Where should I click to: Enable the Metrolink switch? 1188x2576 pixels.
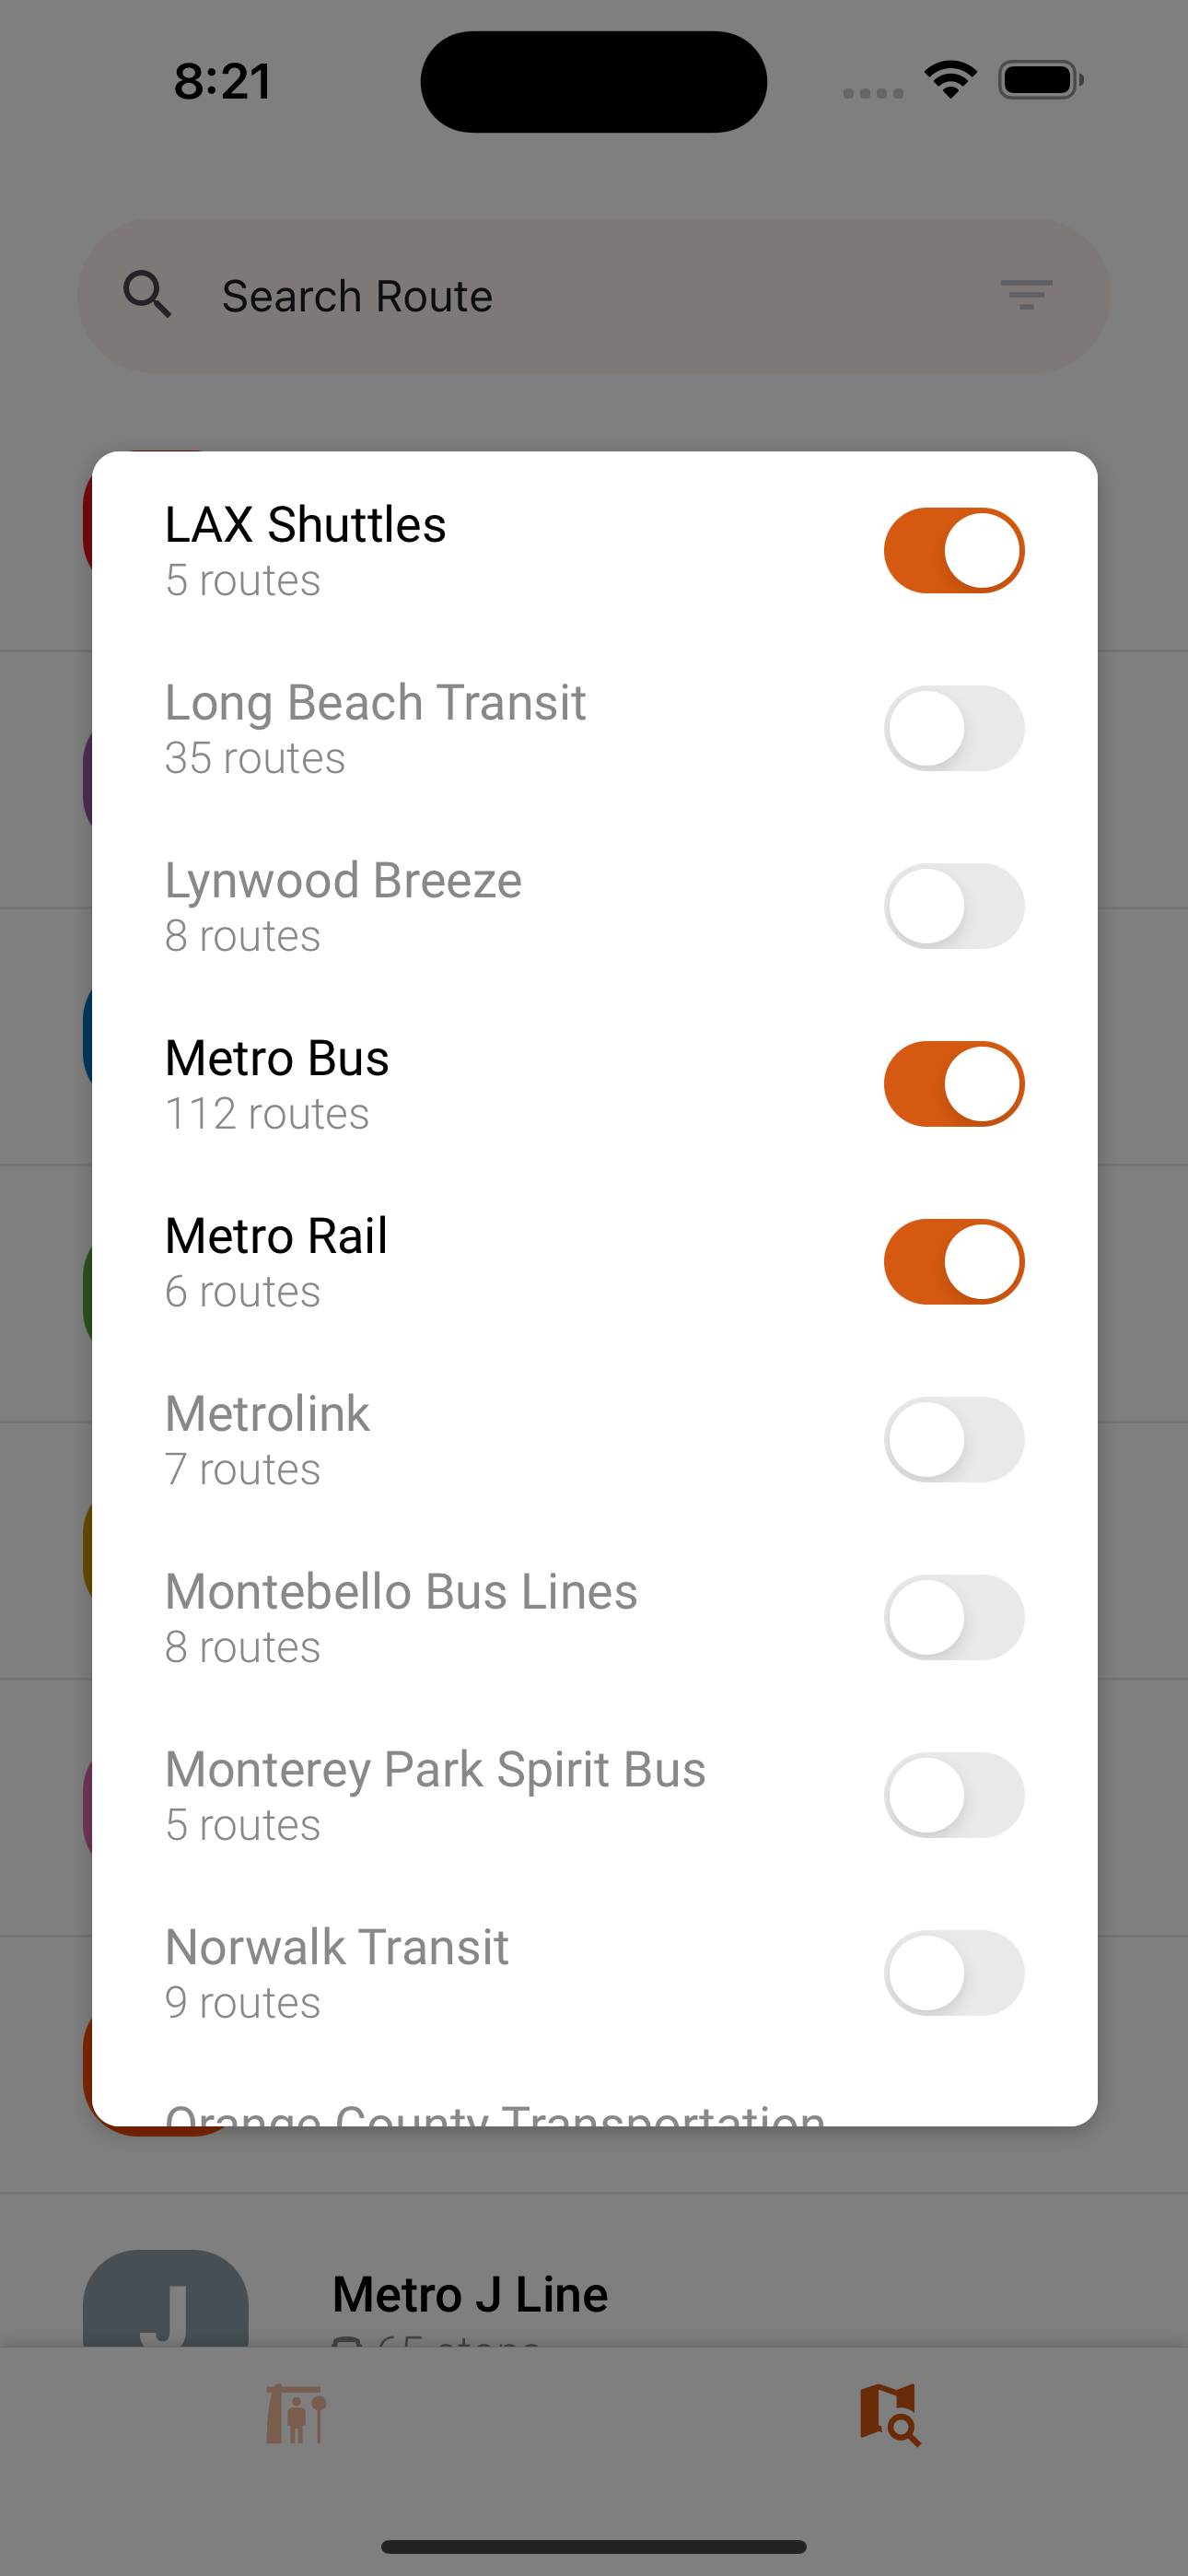pyautogui.click(x=954, y=1440)
